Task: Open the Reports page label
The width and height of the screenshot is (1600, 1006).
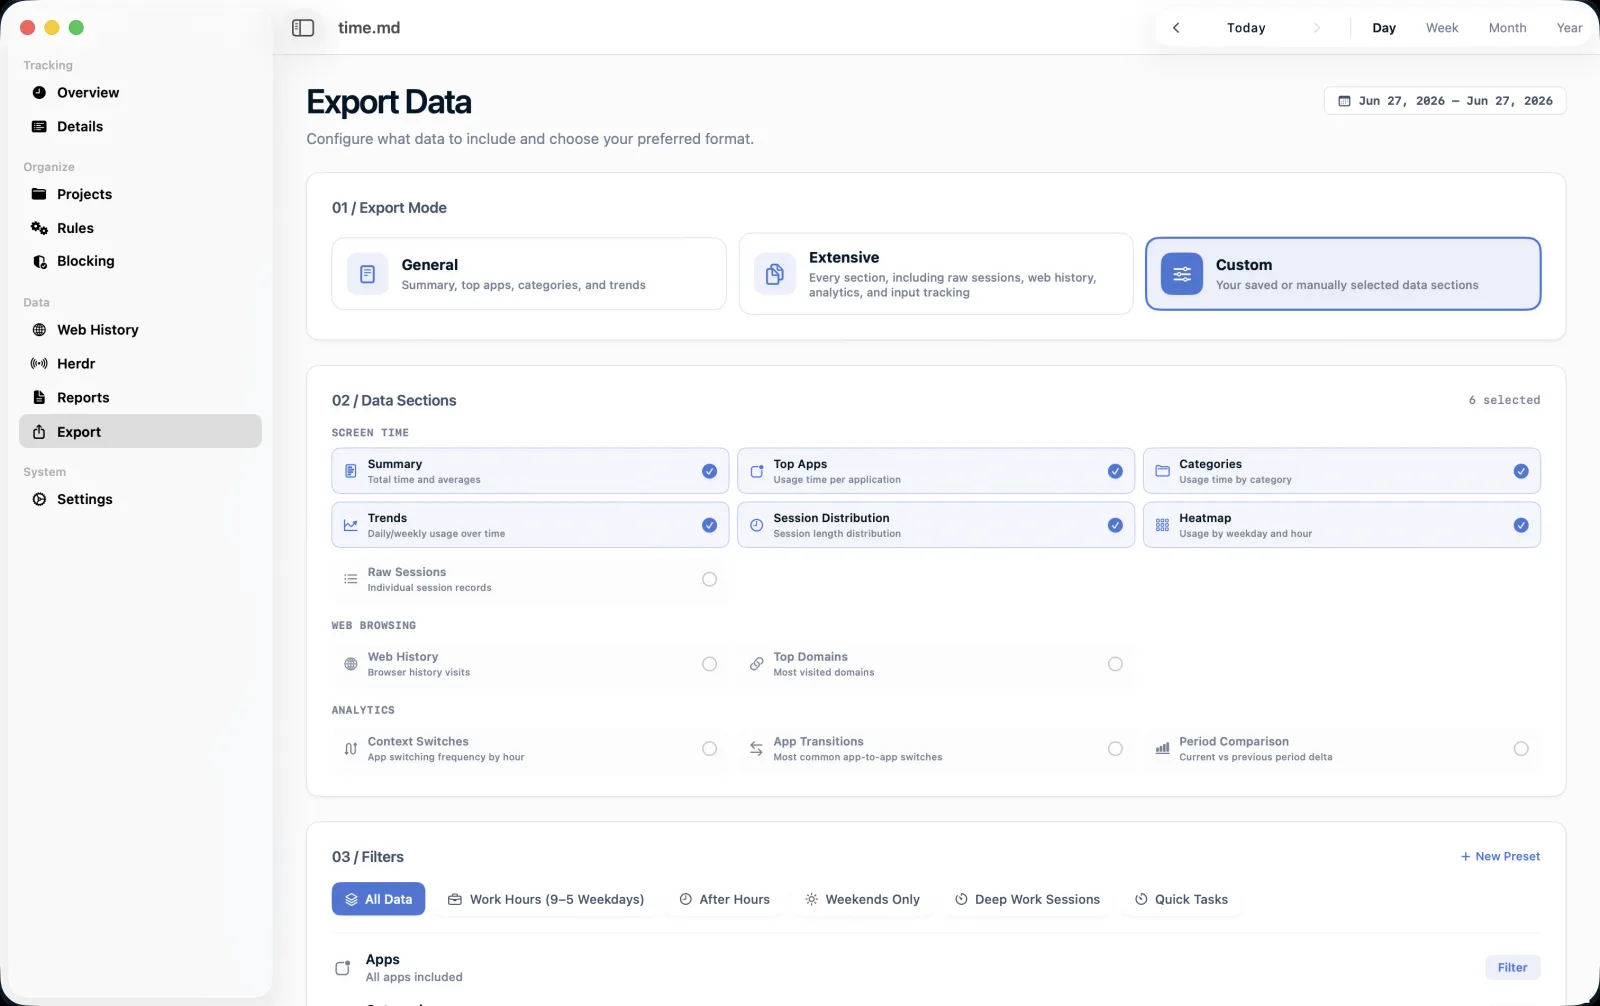Action: [83, 397]
